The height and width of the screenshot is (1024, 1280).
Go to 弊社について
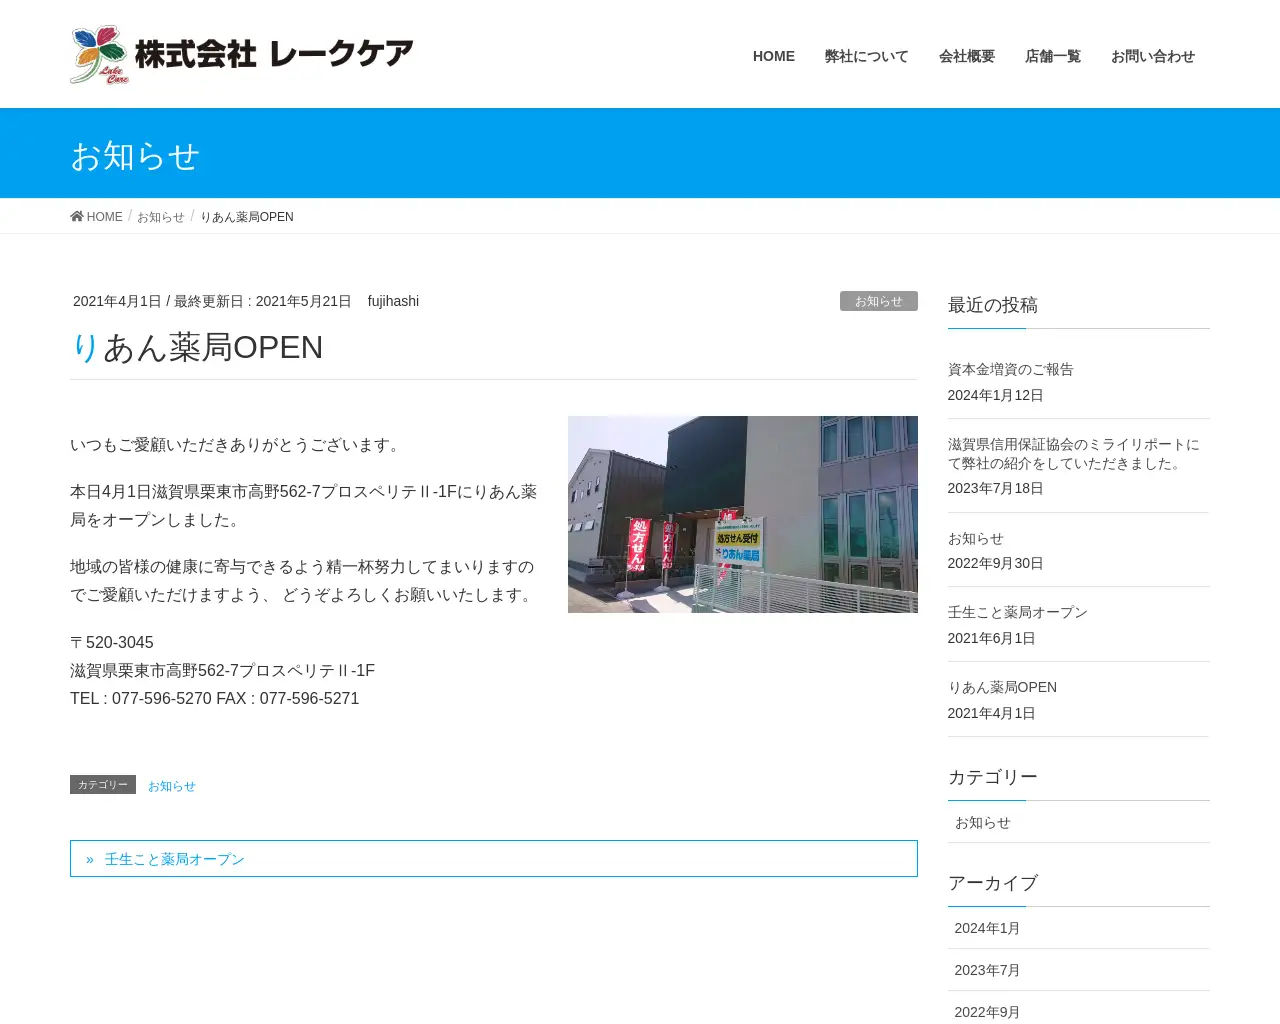point(866,56)
